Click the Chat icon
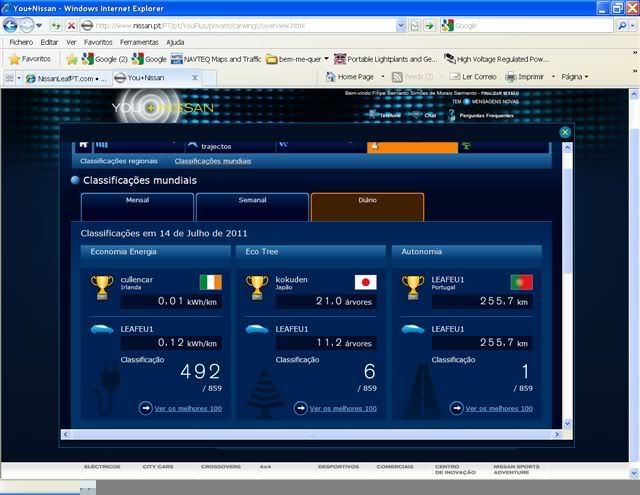Image resolution: width=640 pixels, height=495 pixels. (x=416, y=115)
